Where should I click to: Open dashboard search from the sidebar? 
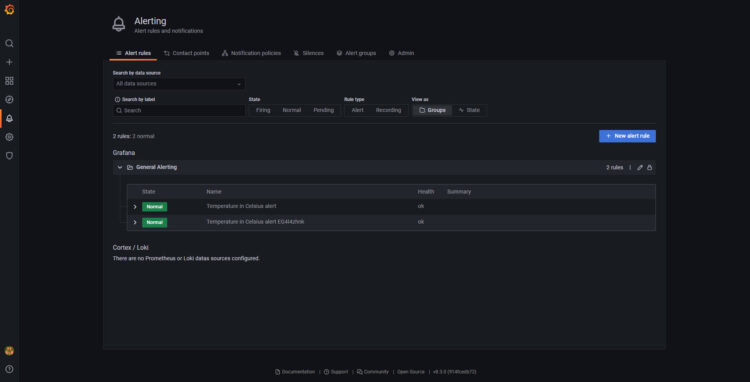pyautogui.click(x=9, y=44)
